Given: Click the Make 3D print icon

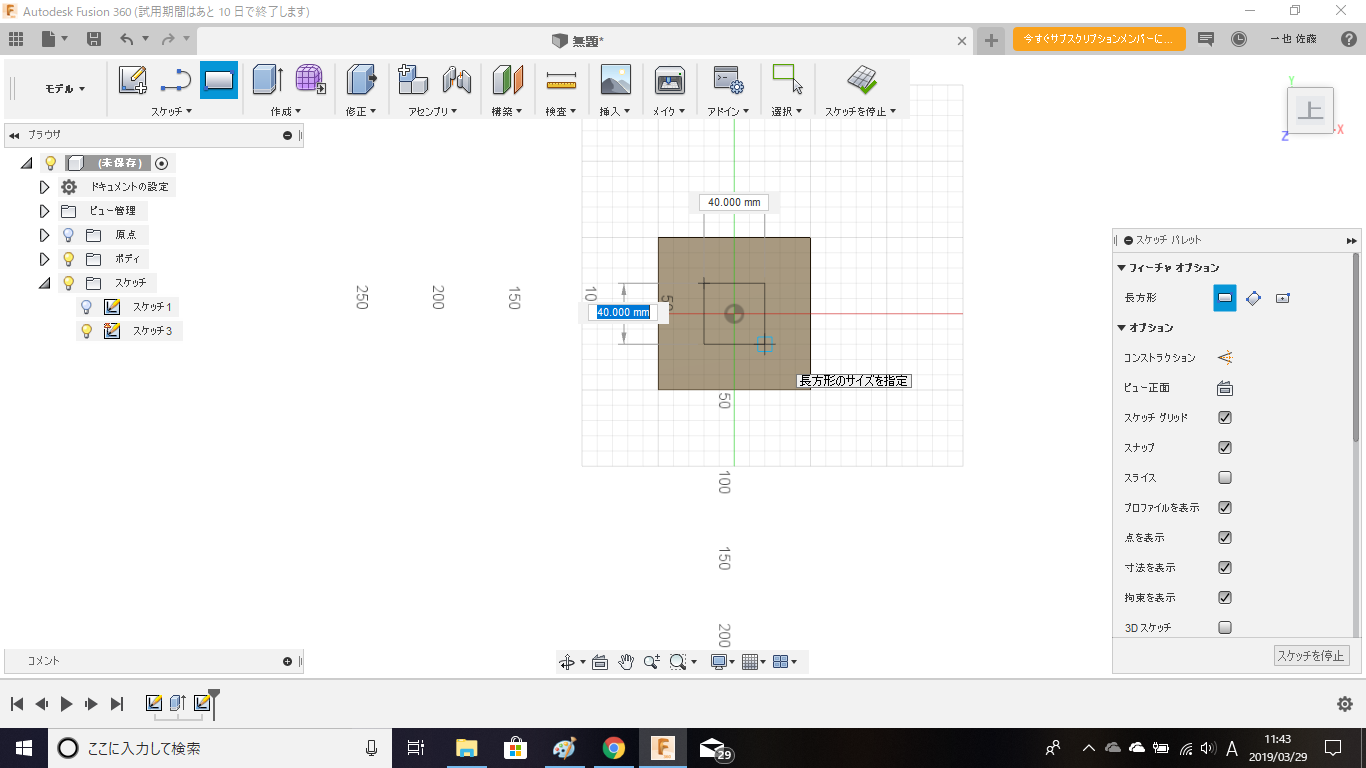Looking at the screenshot, I should pyautogui.click(x=669, y=79).
